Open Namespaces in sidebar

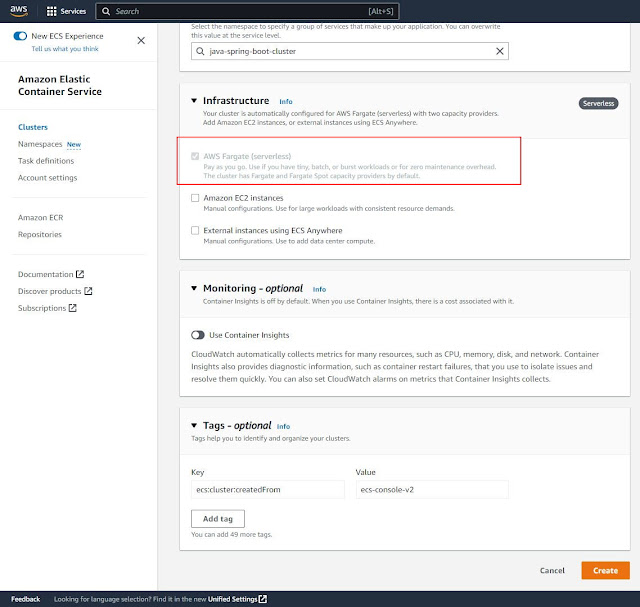[40, 144]
